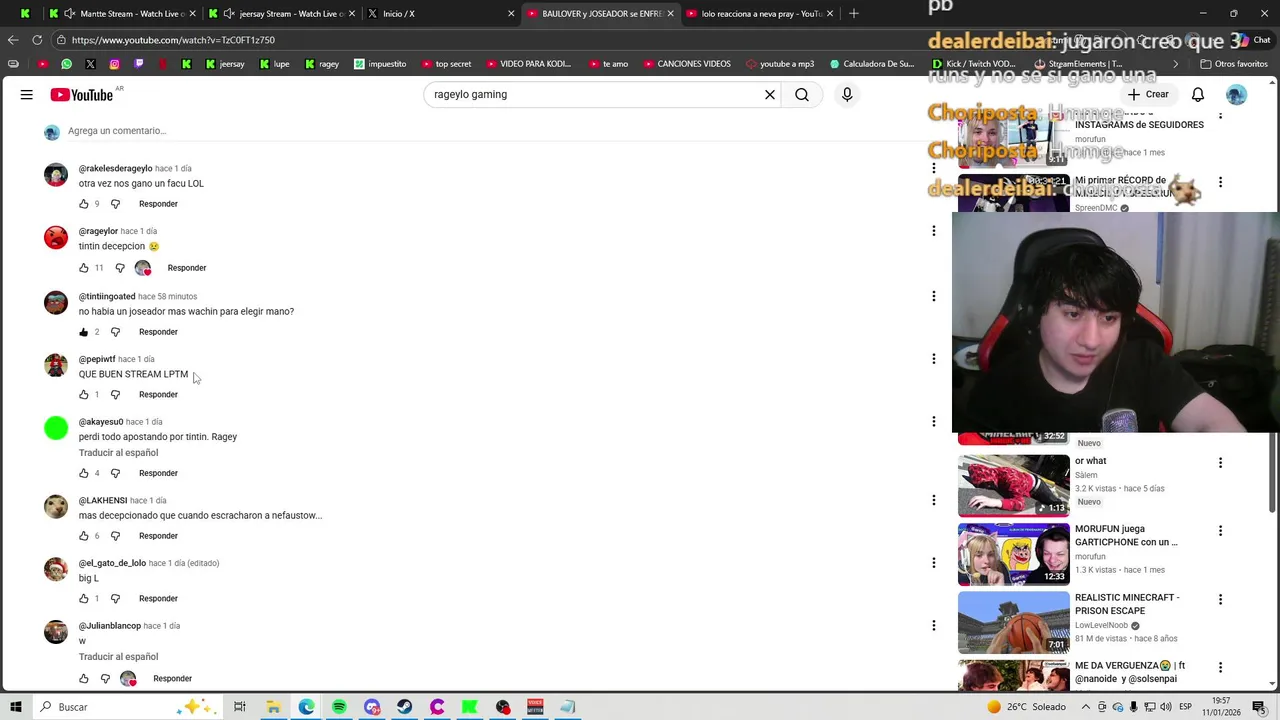Open options menu for @rageylor's comment
The width and height of the screenshot is (1280, 720).
pos(934,231)
